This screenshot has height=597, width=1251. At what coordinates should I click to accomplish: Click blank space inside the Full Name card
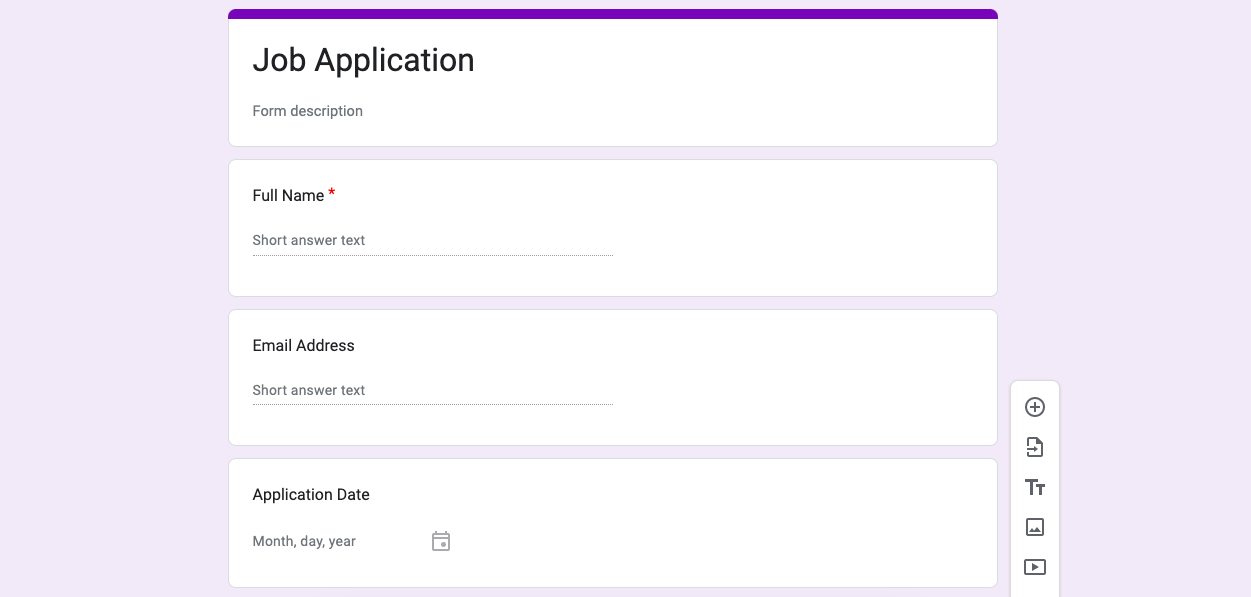(800, 230)
